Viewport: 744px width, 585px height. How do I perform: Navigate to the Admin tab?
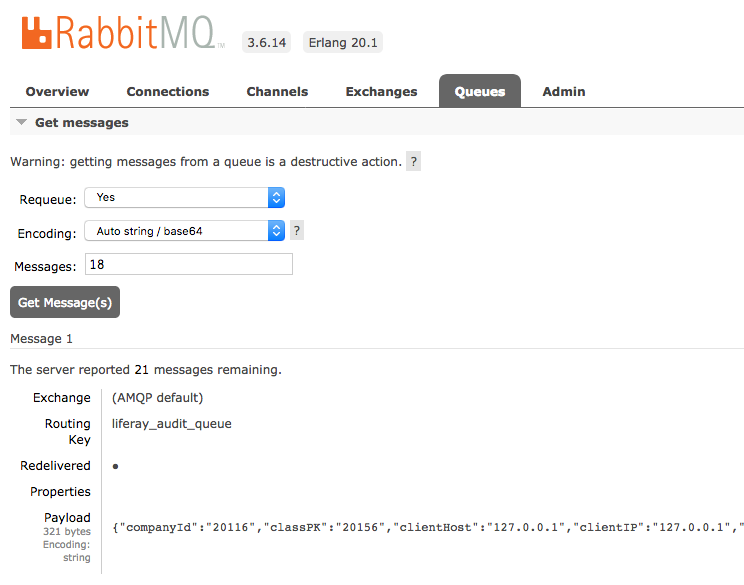(564, 91)
